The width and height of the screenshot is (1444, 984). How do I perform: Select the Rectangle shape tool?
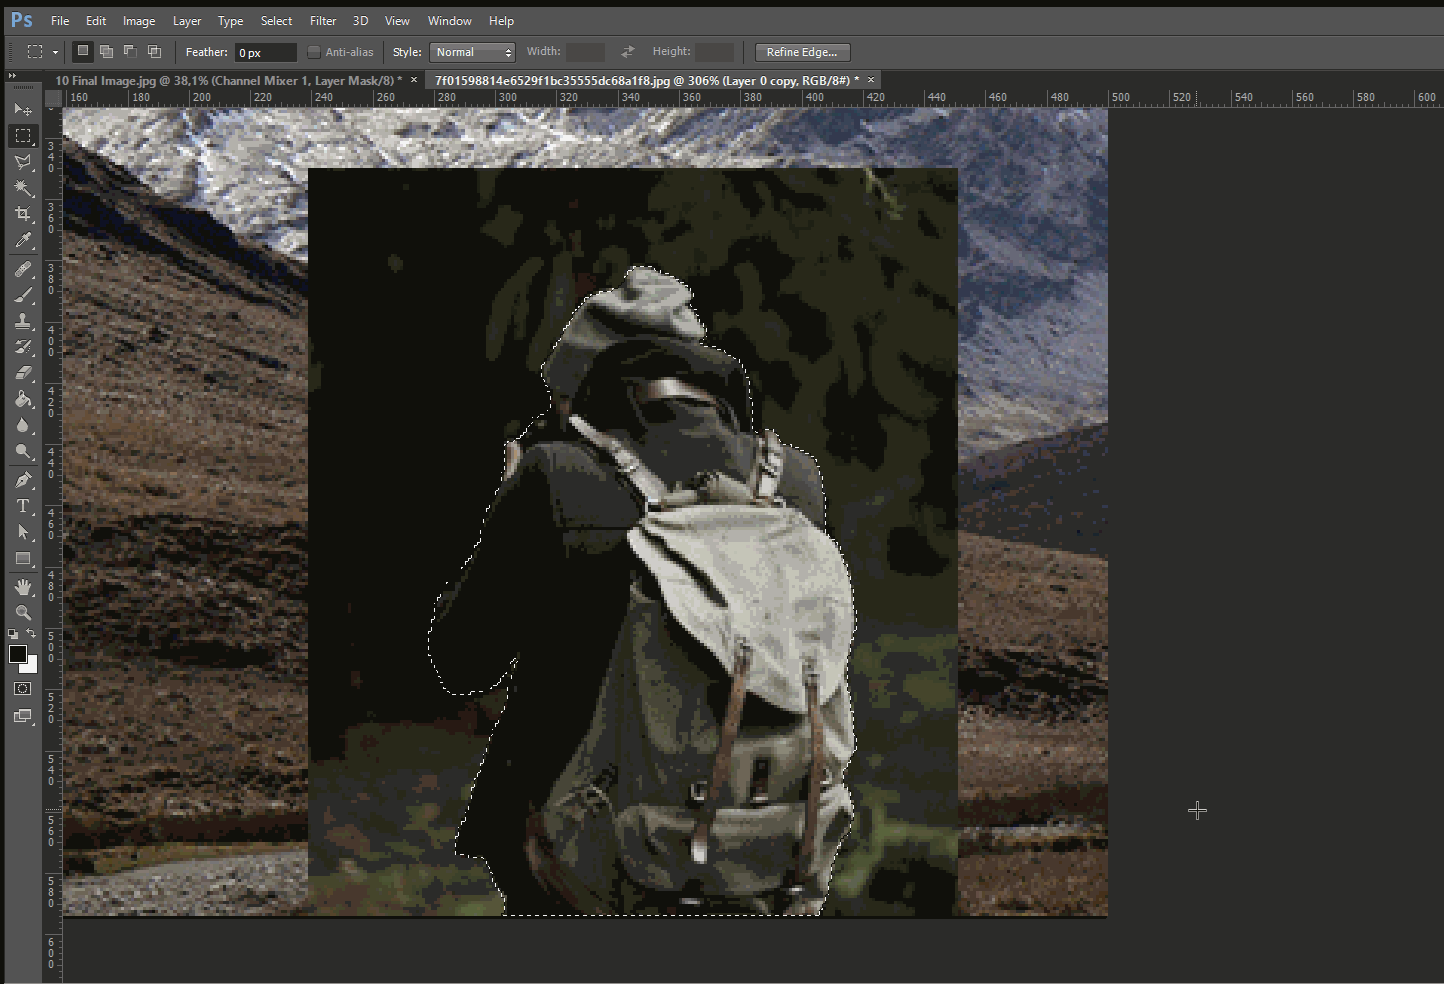[23, 558]
